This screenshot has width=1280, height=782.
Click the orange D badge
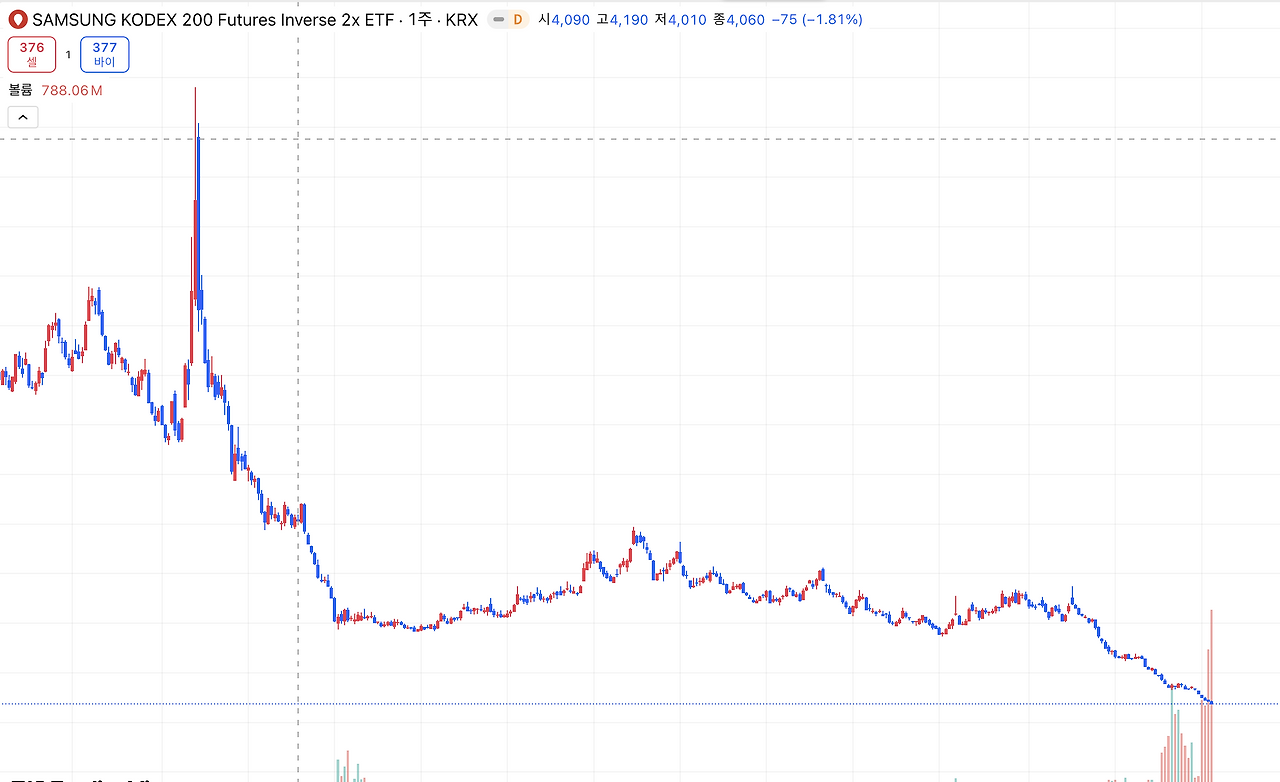[x=518, y=19]
